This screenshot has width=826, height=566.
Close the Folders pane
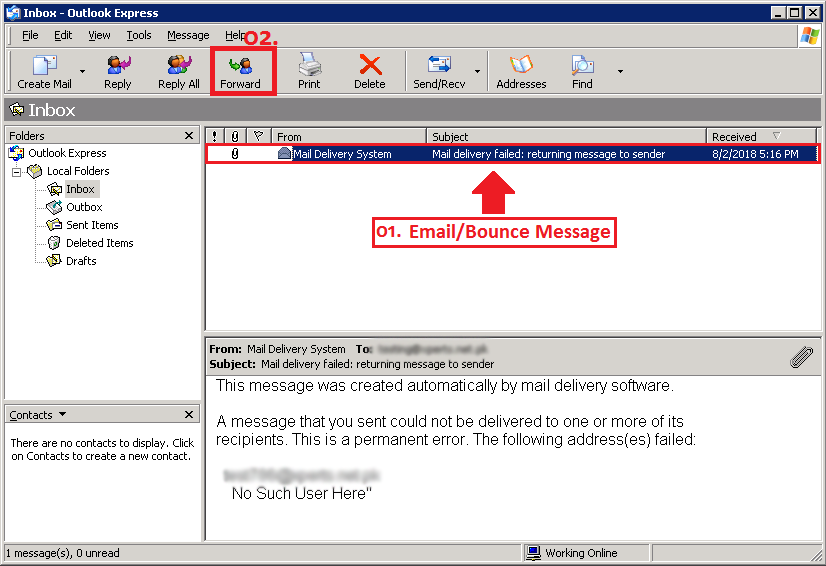(189, 136)
